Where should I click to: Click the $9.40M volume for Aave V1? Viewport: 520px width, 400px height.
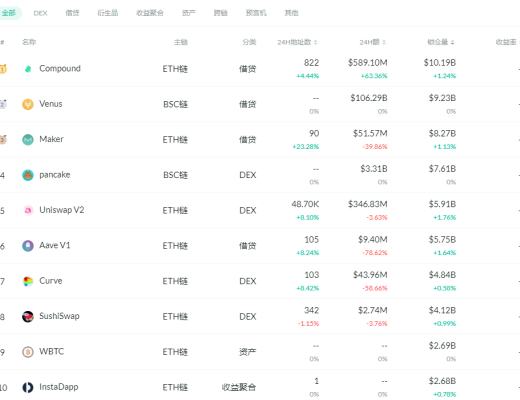(373, 239)
